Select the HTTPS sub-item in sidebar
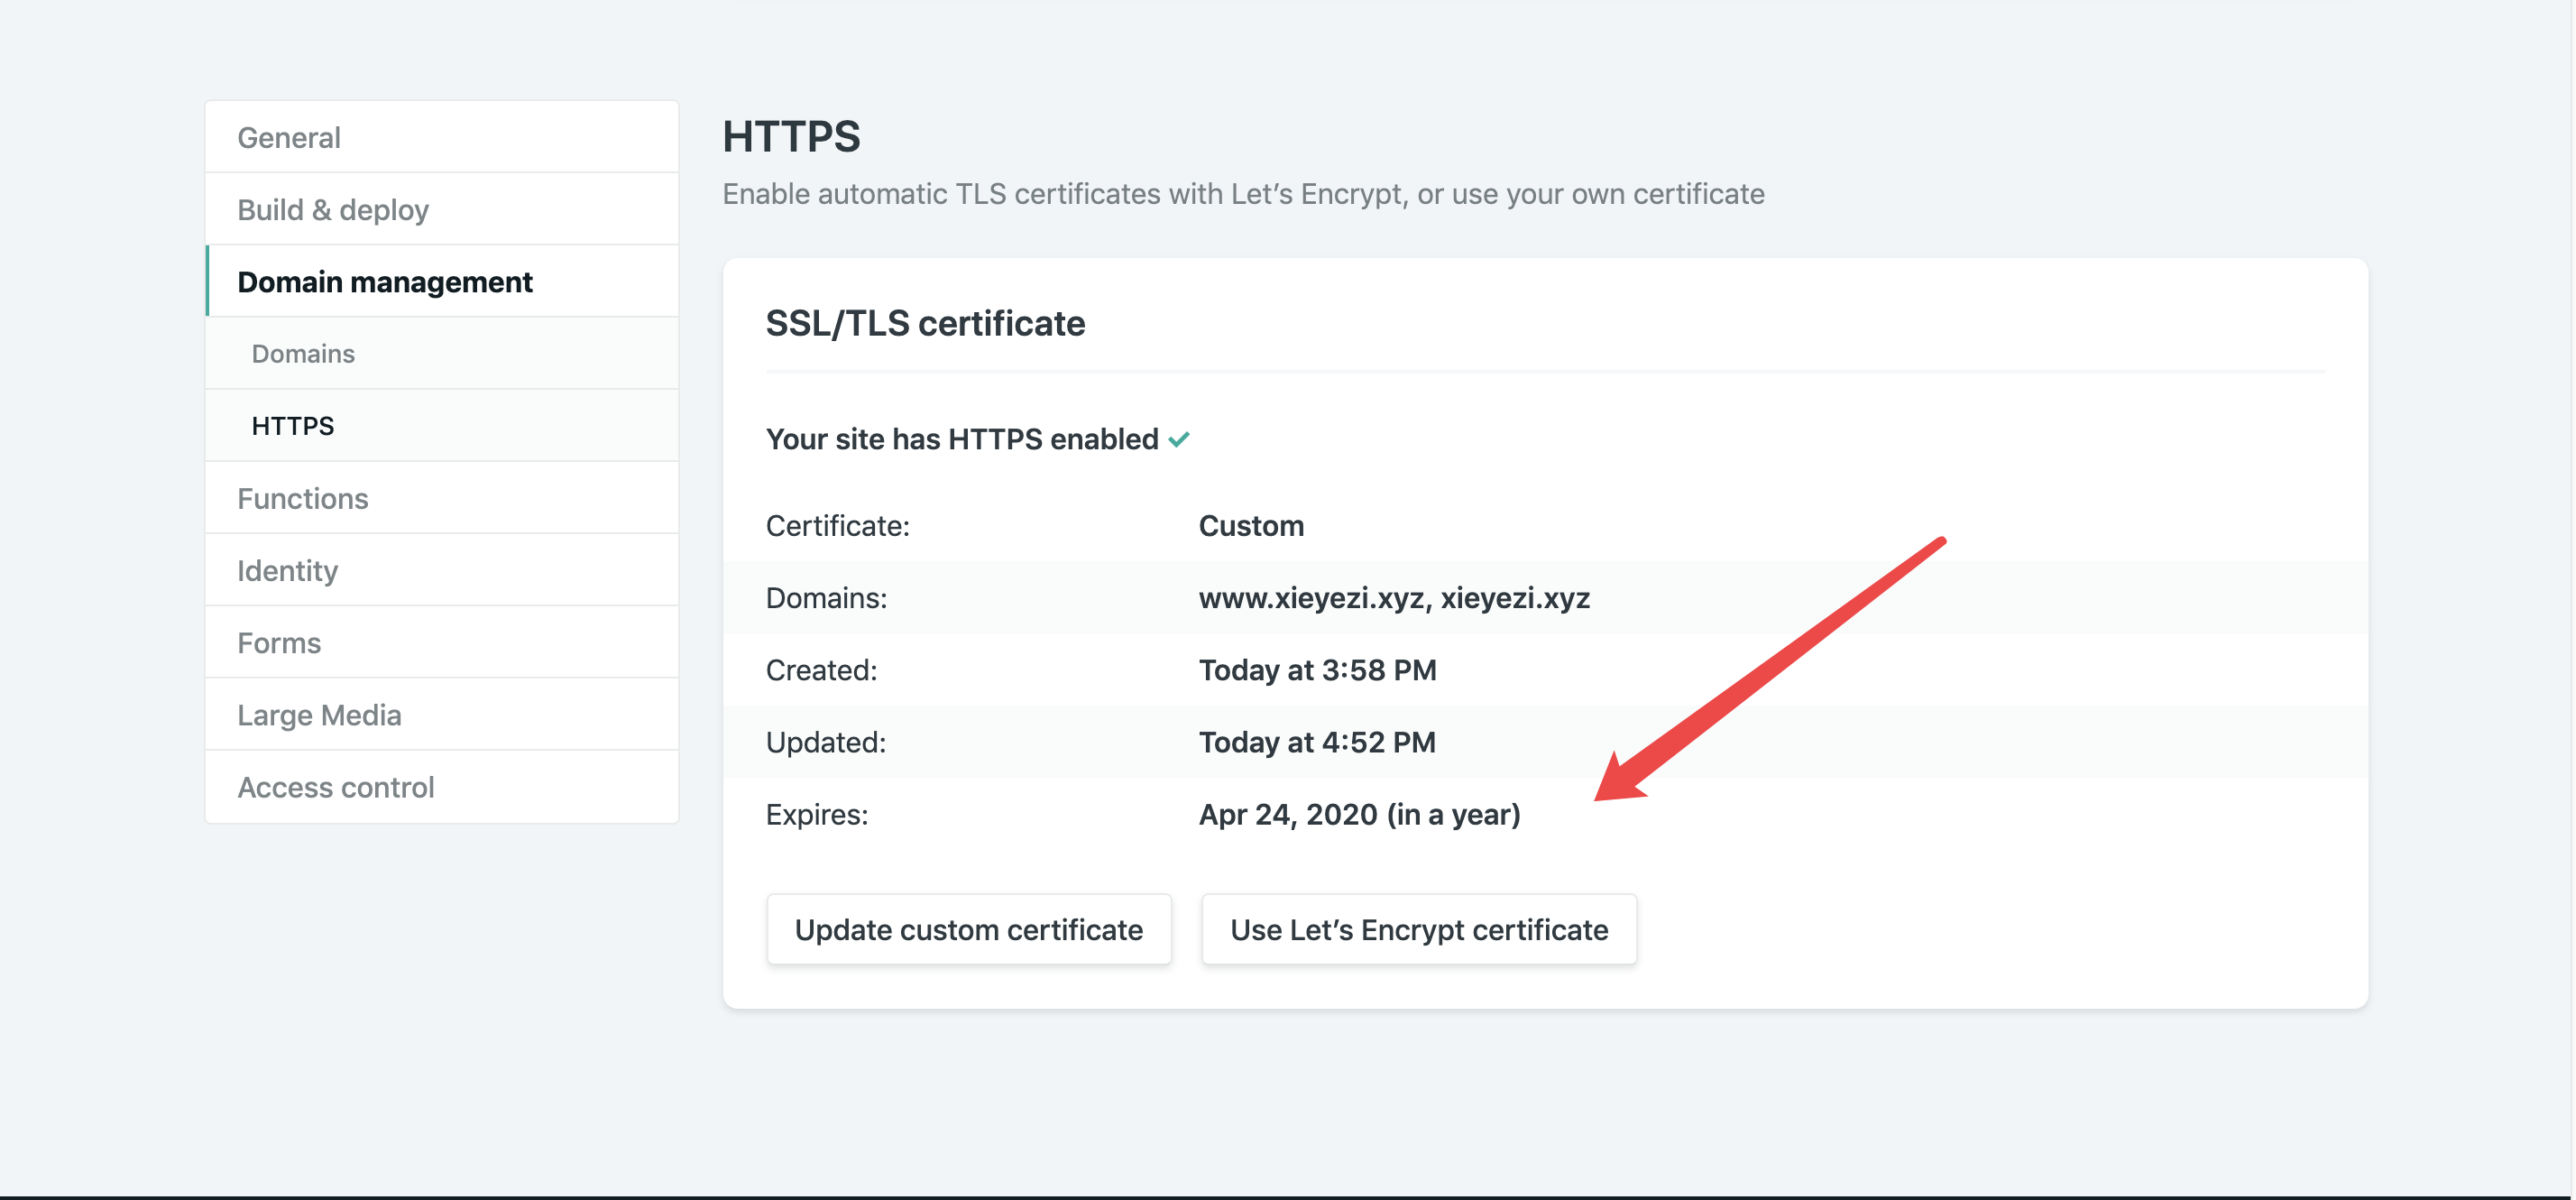 click(293, 426)
